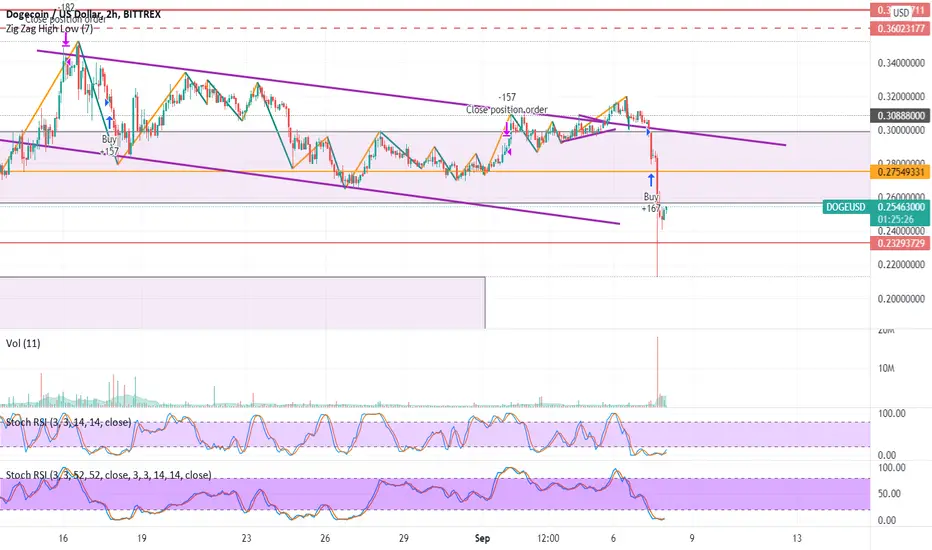The width and height of the screenshot is (932, 550).
Task: Click the 13 date label on time axis
Action: [x=796, y=538]
